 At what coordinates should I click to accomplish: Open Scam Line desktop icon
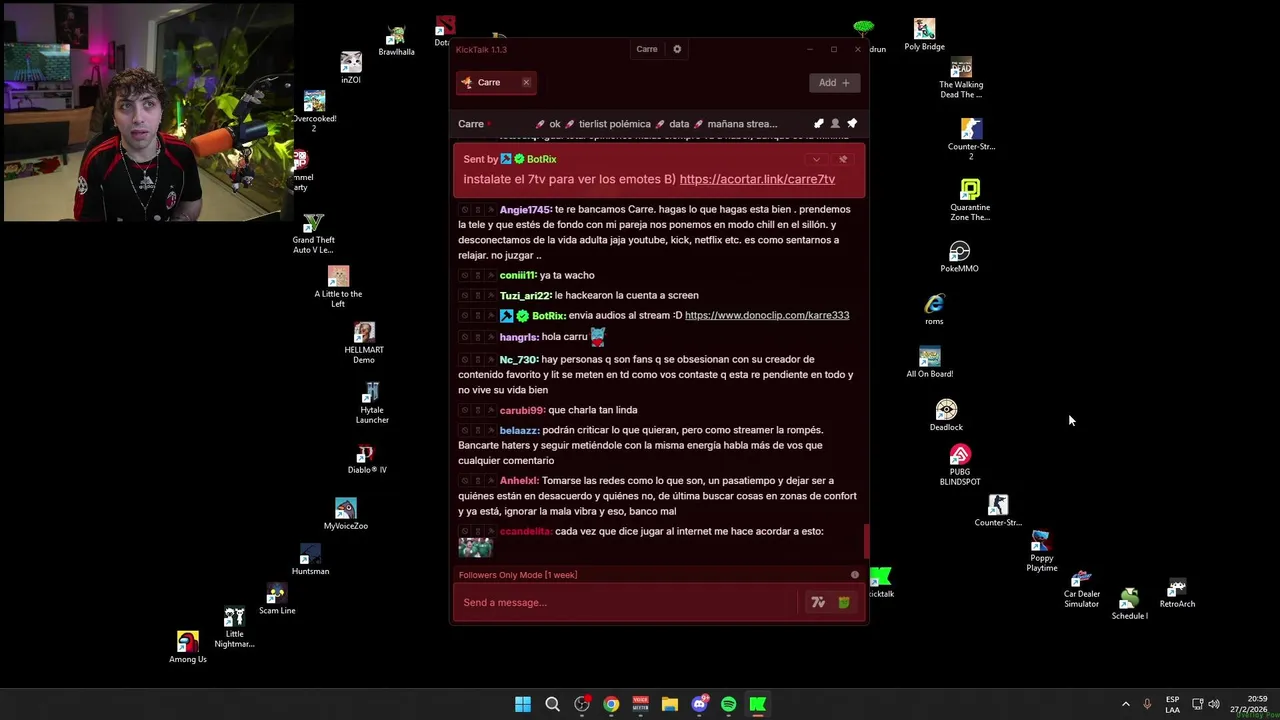[277, 600]
